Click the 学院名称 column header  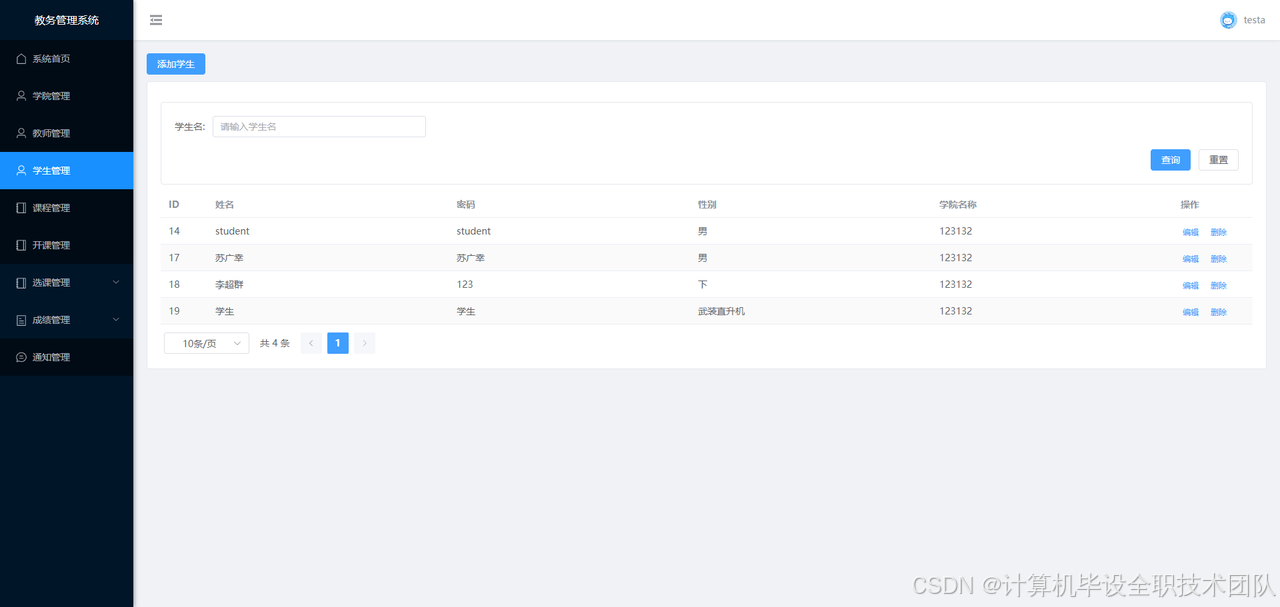click(x=958, y=204)
